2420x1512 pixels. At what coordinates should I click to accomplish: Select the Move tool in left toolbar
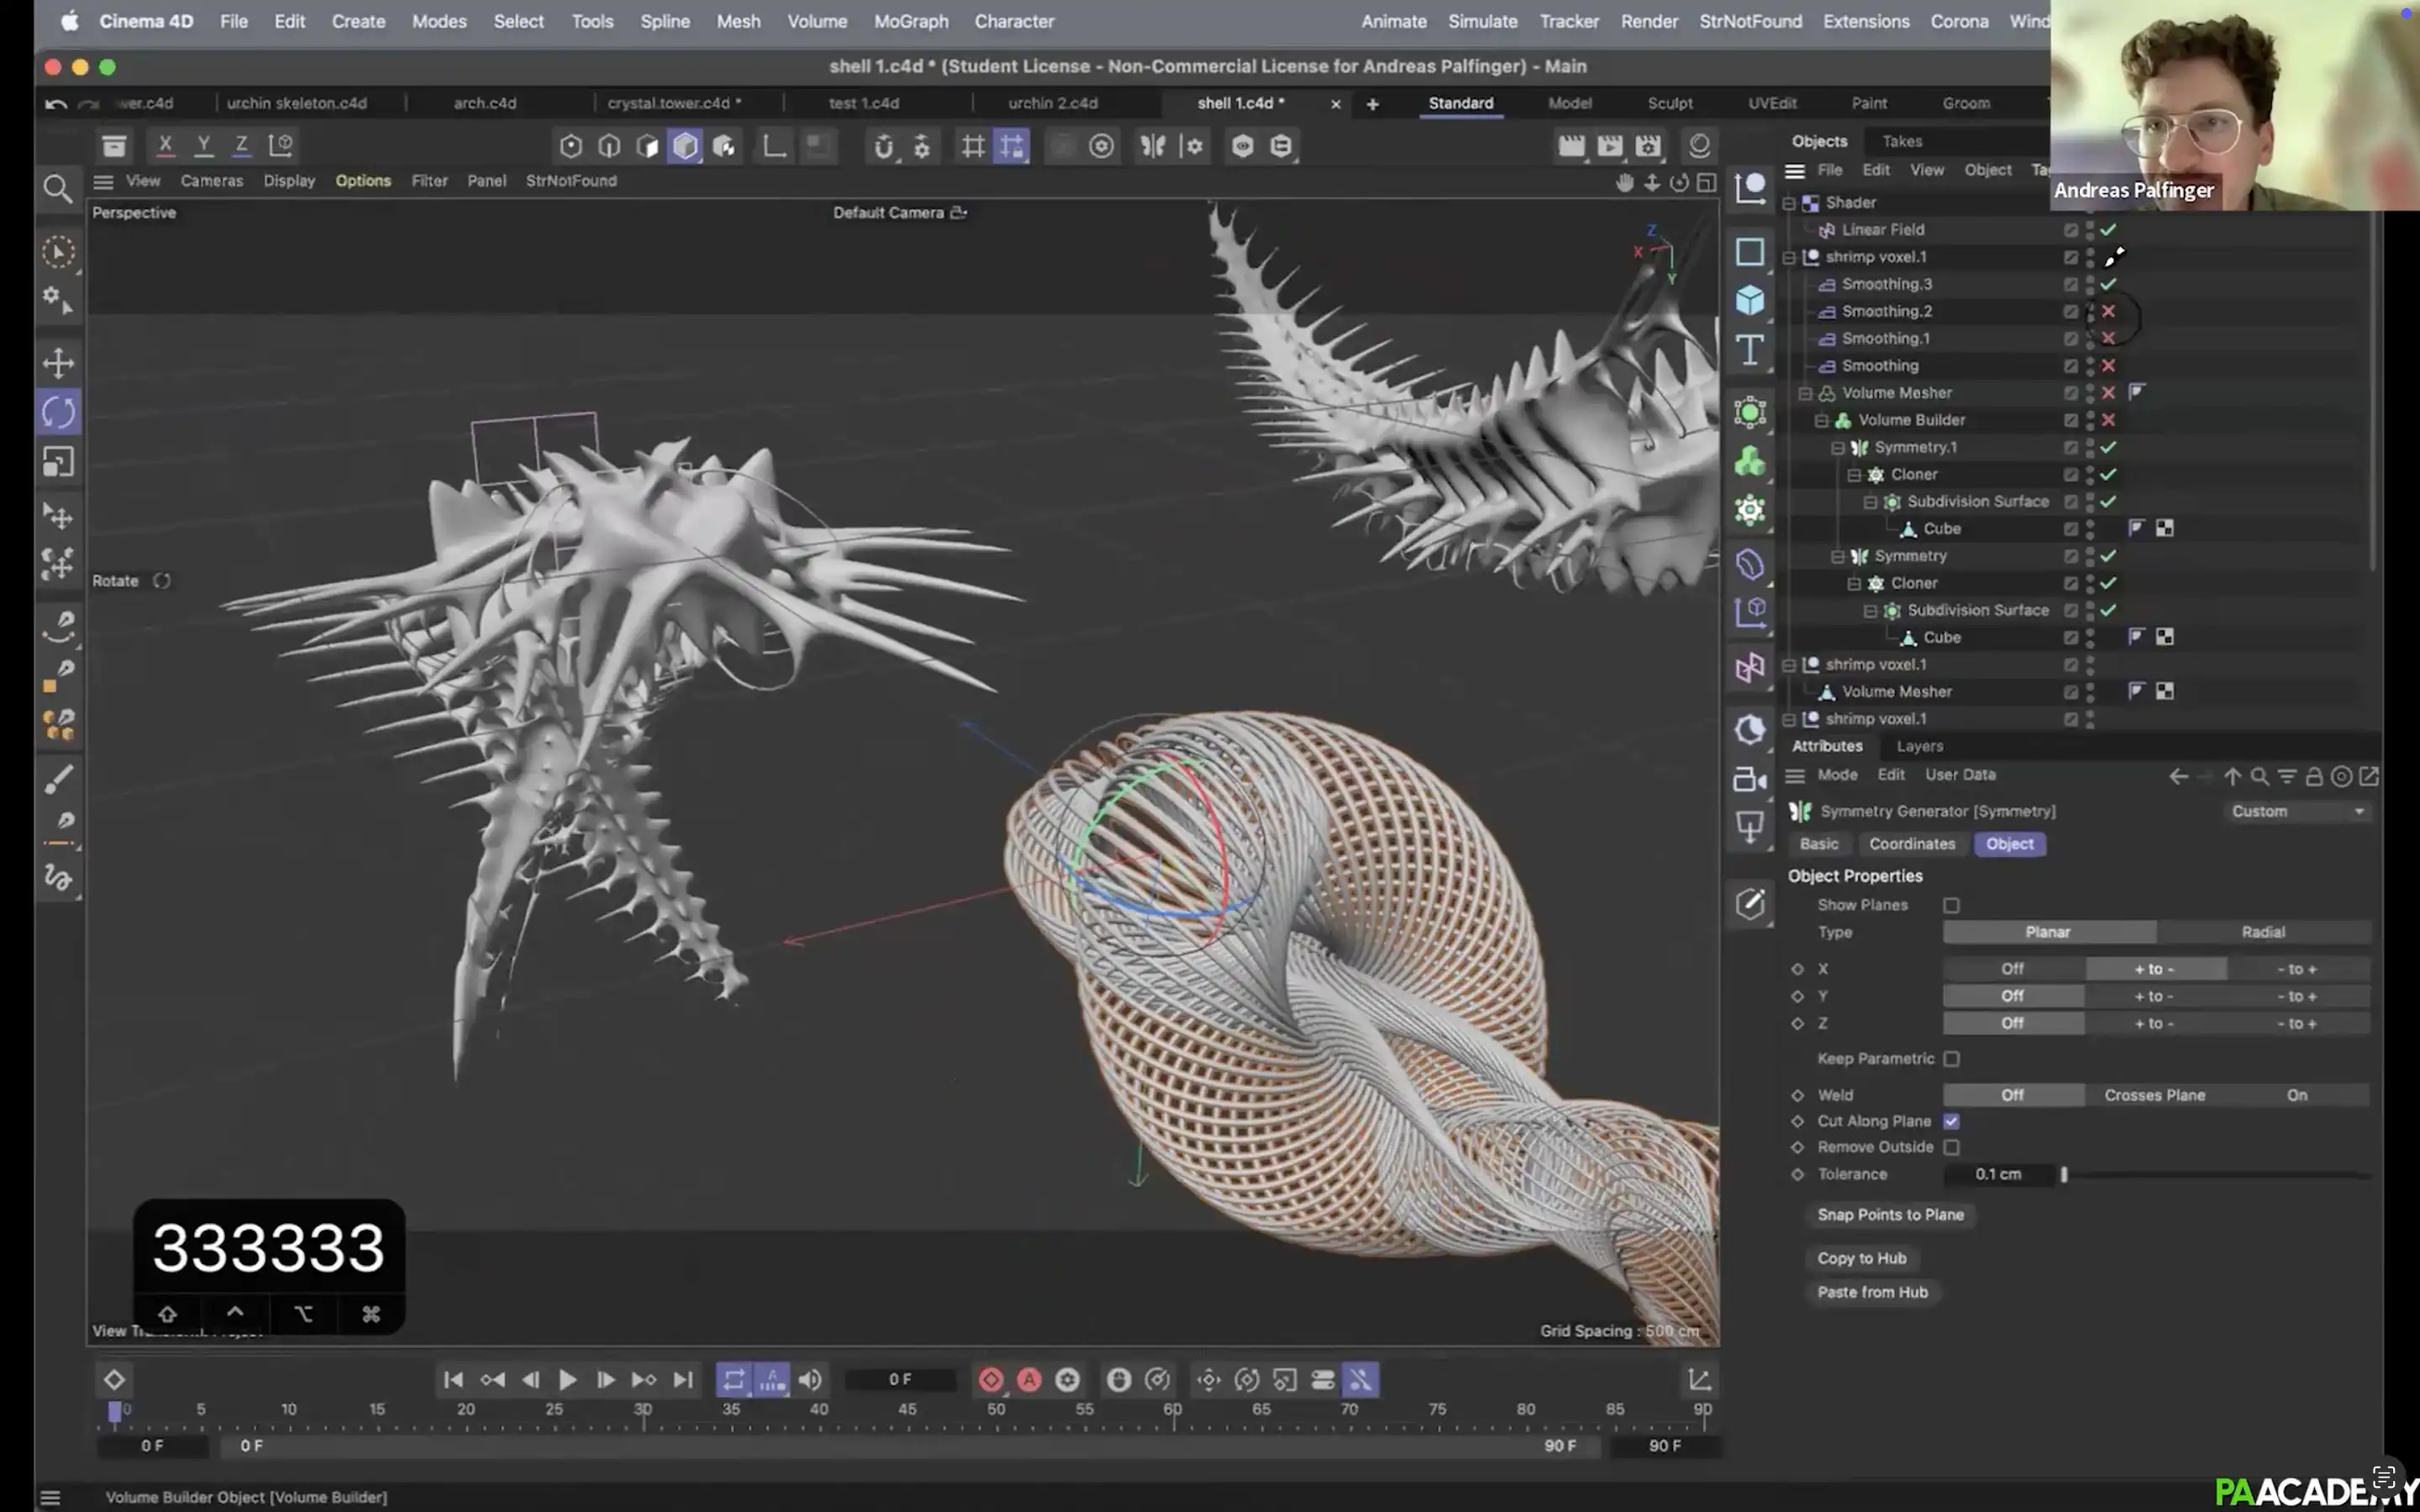[x=58, y=363]
